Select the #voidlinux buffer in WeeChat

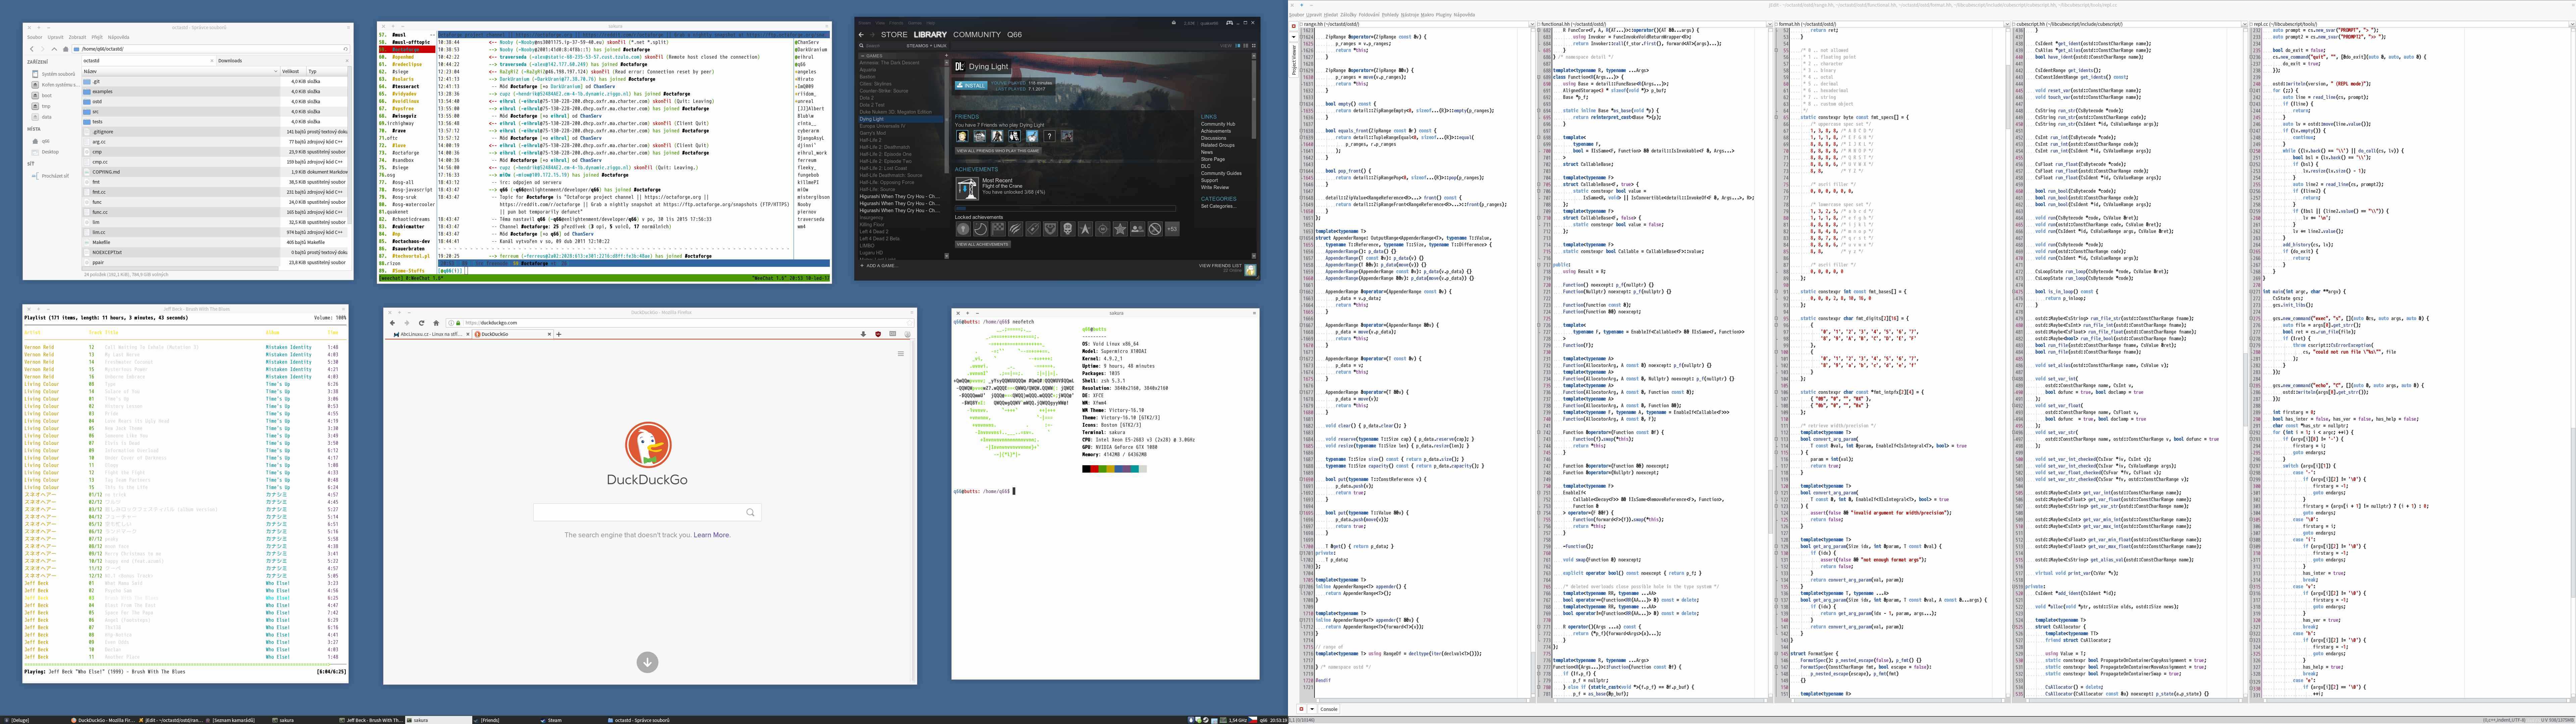tap(406, 101)
